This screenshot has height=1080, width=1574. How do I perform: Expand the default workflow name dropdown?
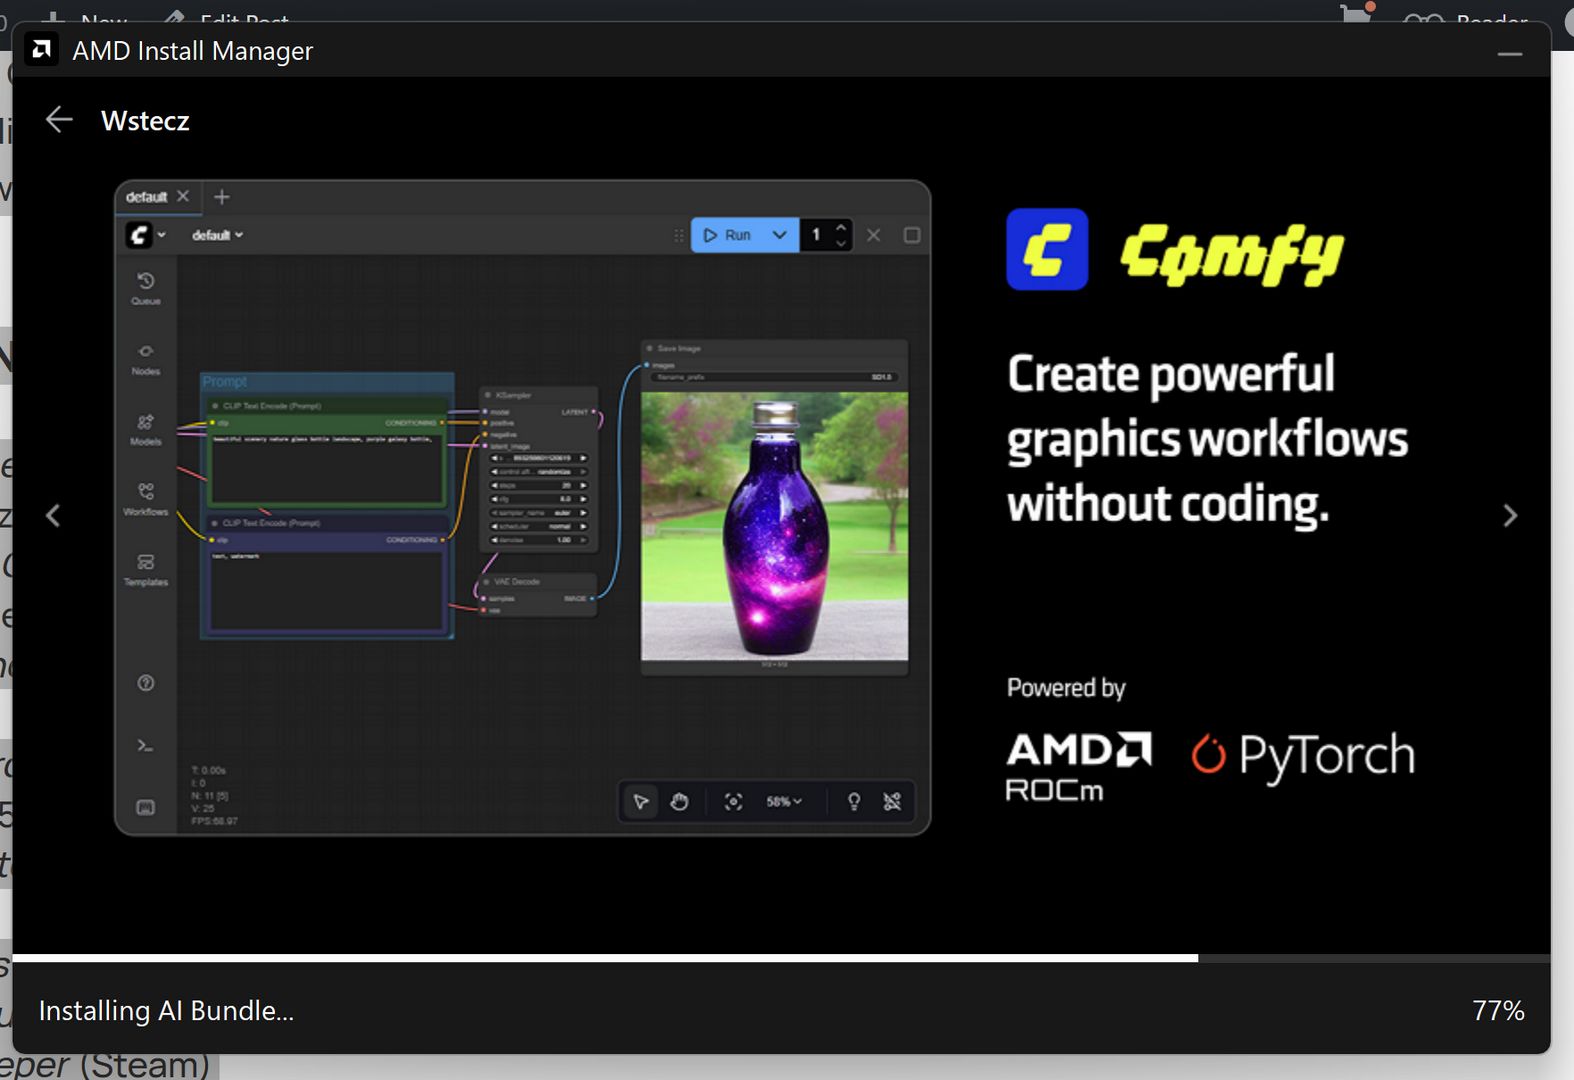pyautogui.click(x=217, y=235)
